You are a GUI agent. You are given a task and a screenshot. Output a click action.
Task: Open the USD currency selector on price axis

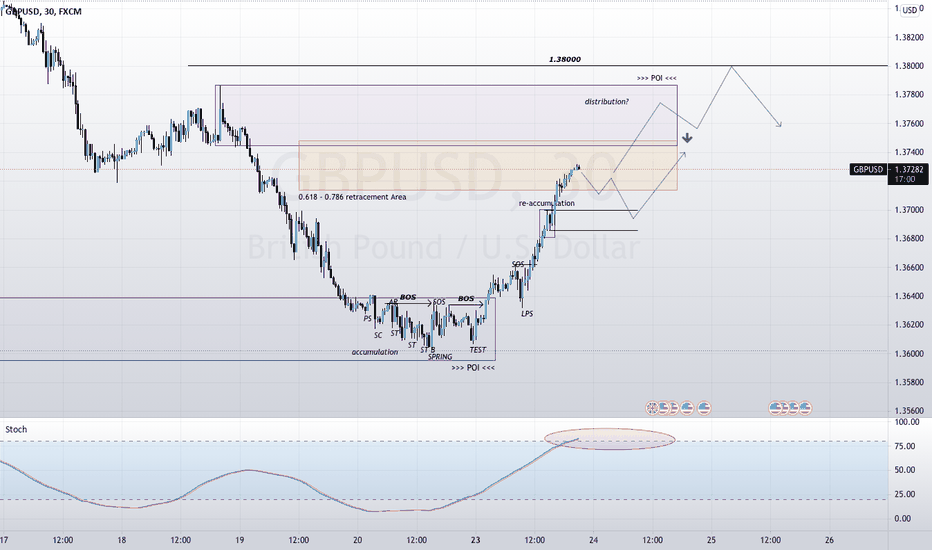pos(909,10)
